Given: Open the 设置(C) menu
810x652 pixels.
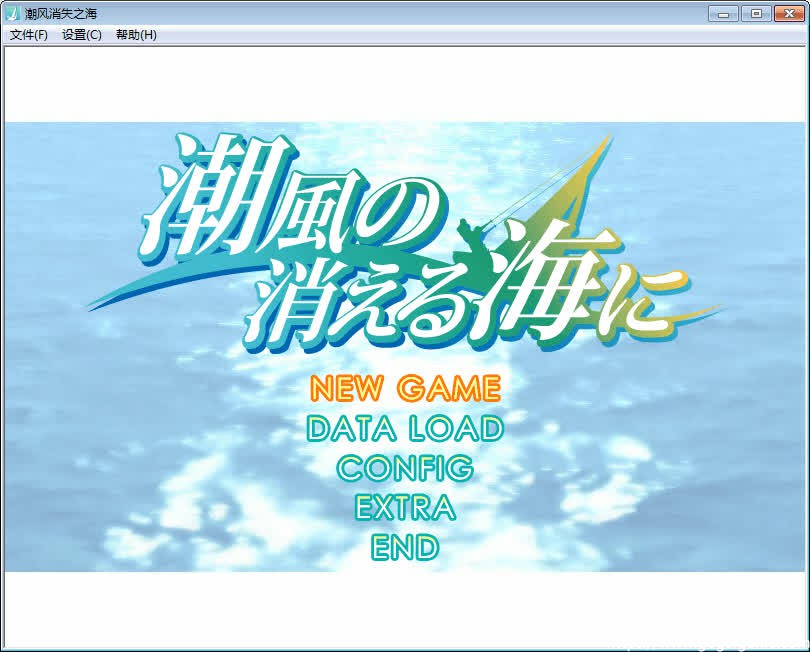Looking at the screenshot, I should pos(82,35).
